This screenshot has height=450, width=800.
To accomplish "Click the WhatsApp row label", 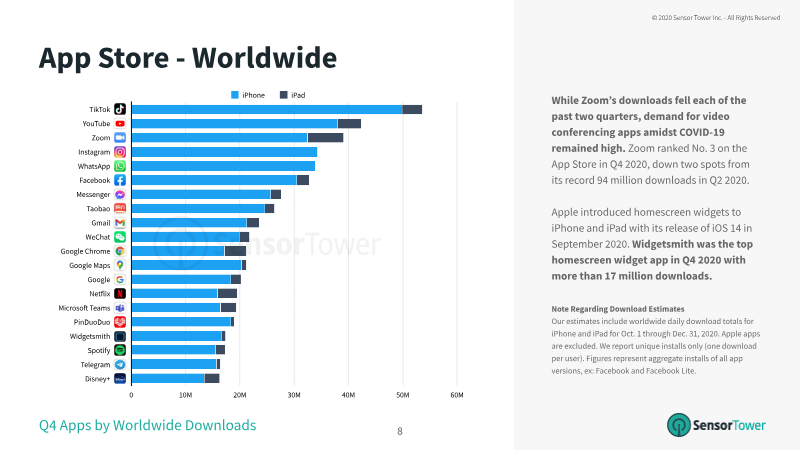I will coord(94,166).
